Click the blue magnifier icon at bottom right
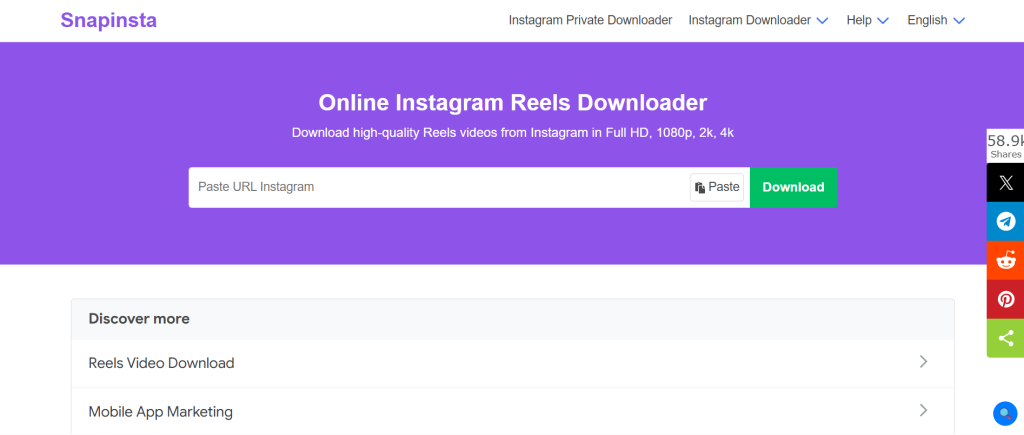The image size is (1024, 435). pos(1005,413)
